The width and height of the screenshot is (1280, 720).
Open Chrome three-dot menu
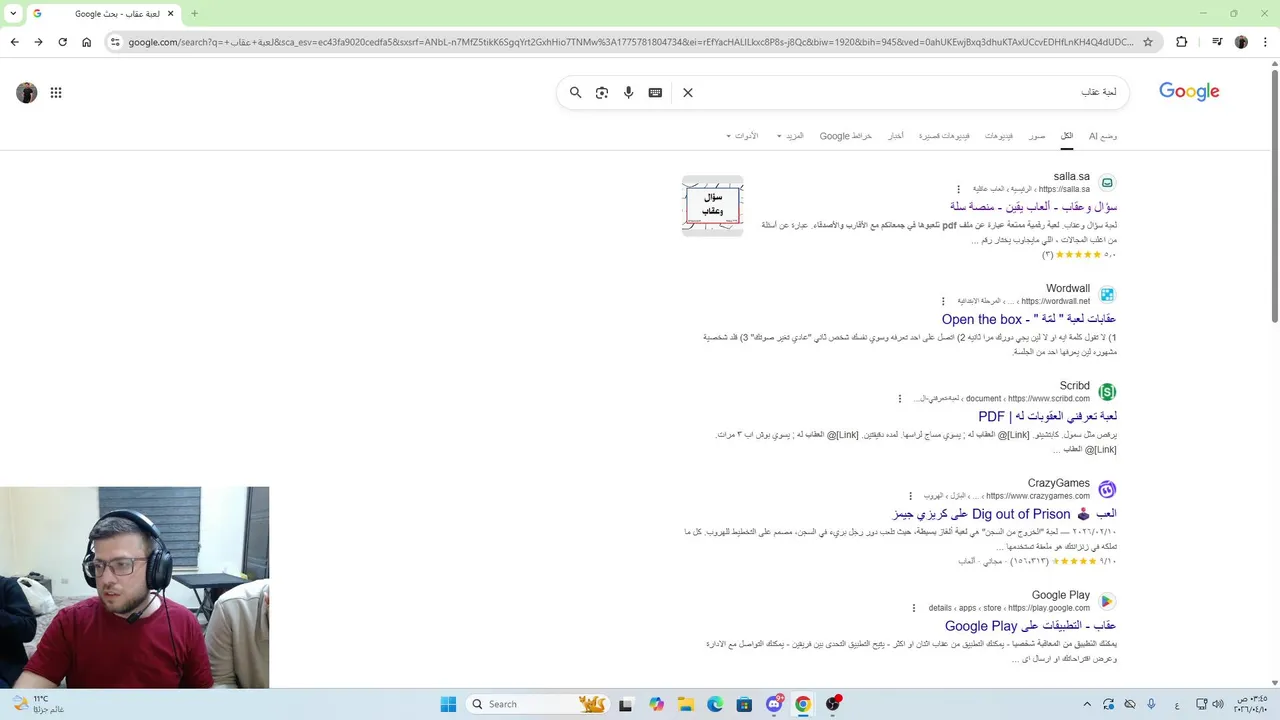point(1264,42)
